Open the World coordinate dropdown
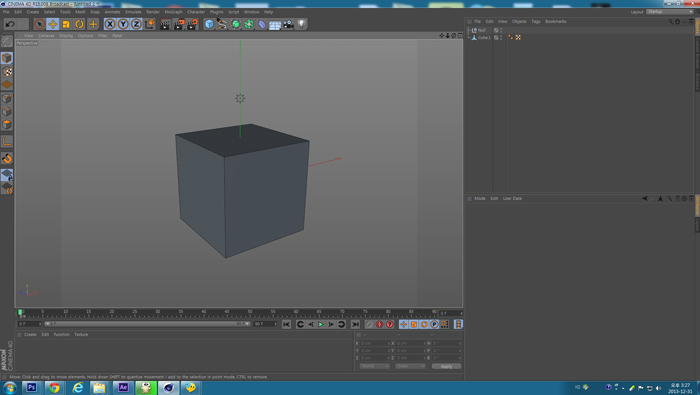 [x=374, y=366]
